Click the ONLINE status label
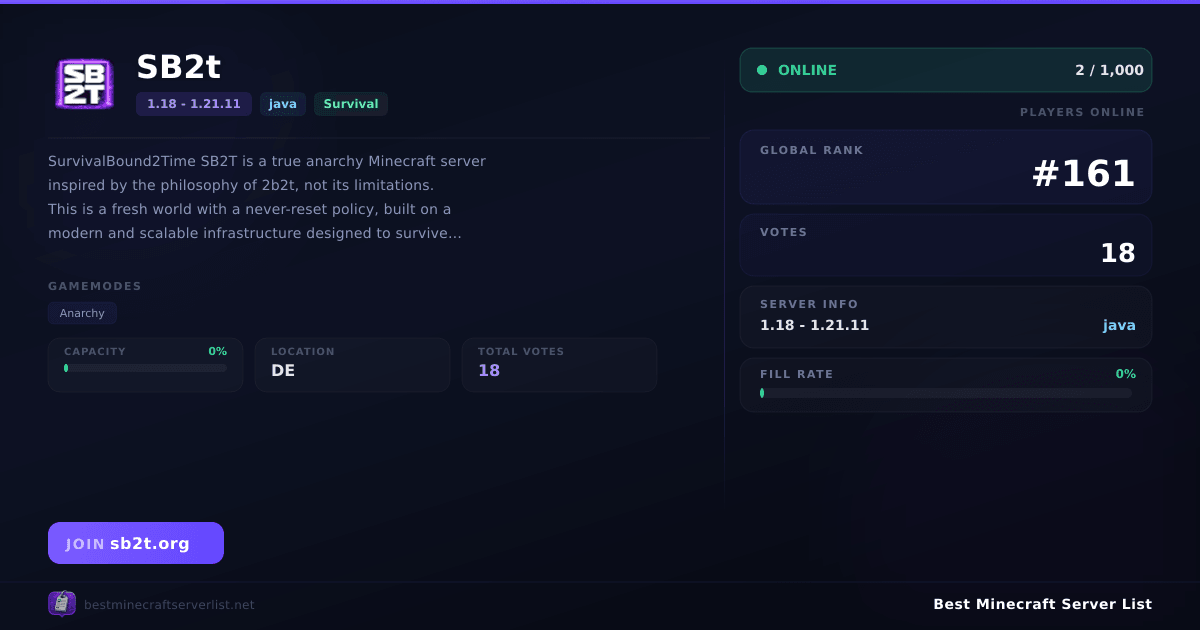Screen dimensions: 1200x630 point(807,70)
